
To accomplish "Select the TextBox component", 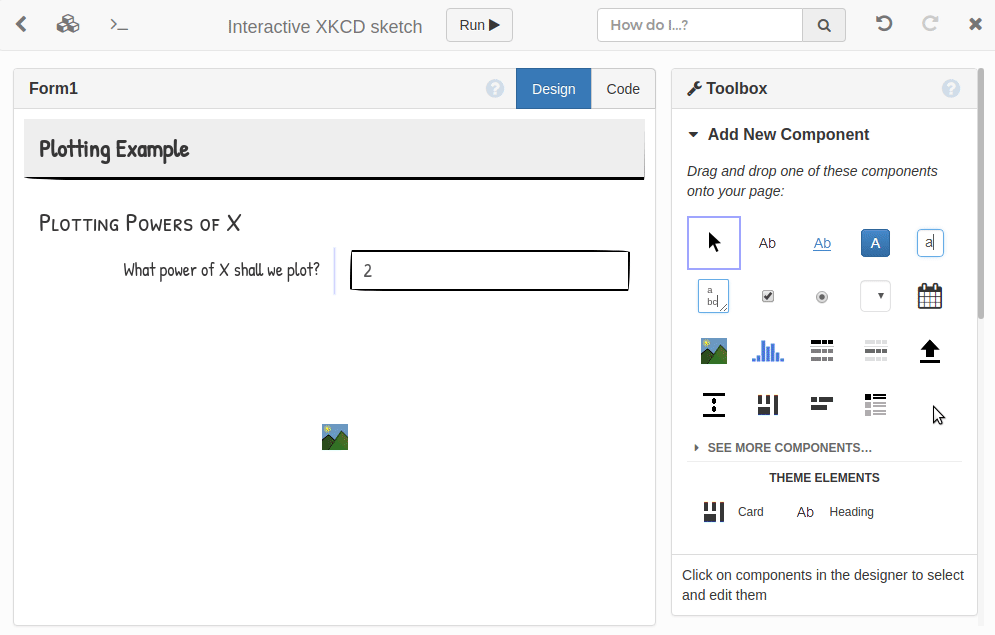I will (x=930, y=242).
